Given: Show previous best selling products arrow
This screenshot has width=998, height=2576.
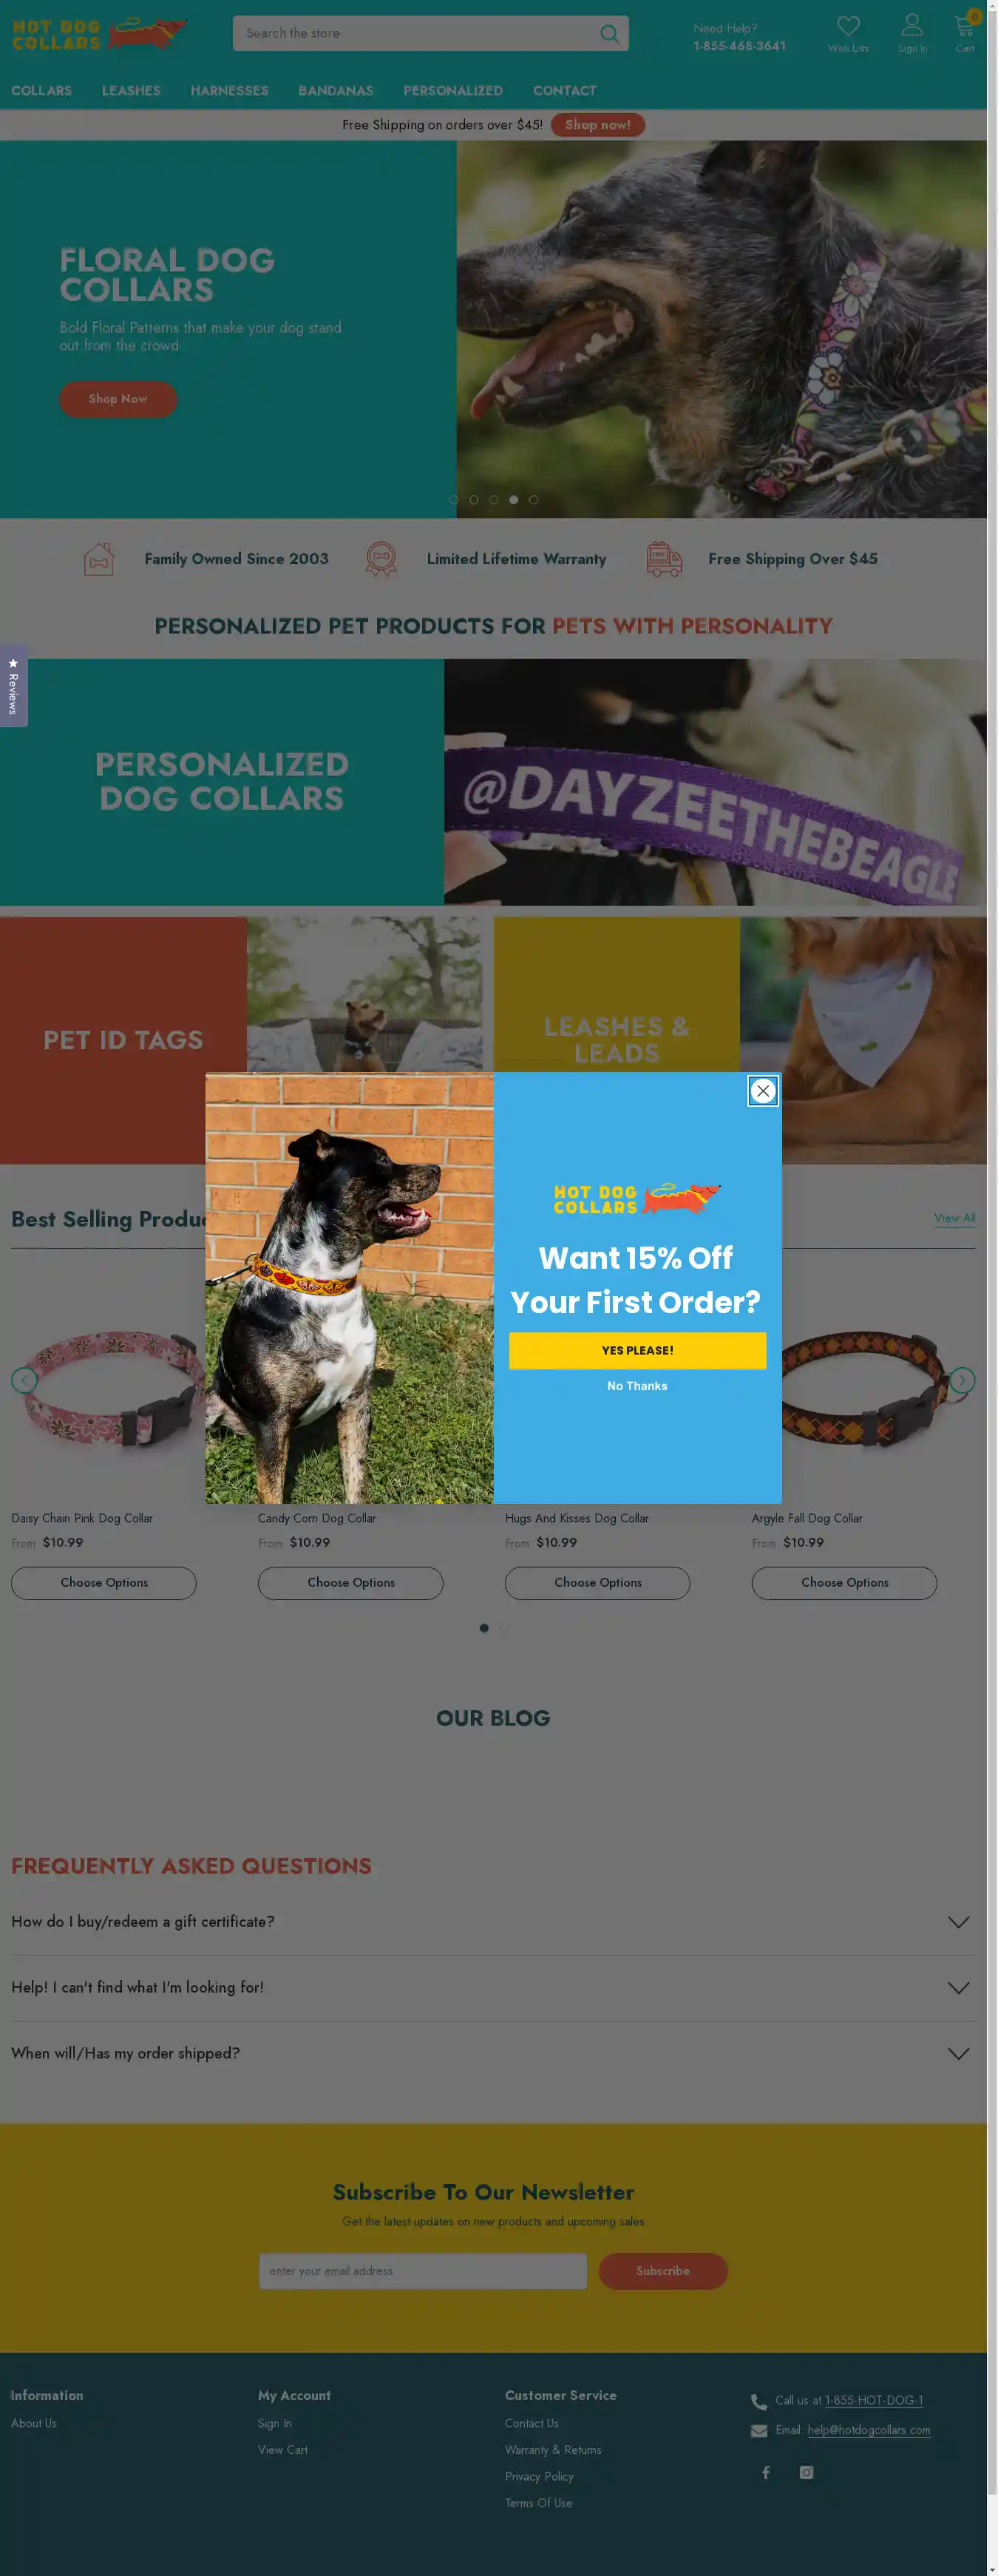Looking at the screenshot, I should pyautogui.click(x=24, y=1380).
